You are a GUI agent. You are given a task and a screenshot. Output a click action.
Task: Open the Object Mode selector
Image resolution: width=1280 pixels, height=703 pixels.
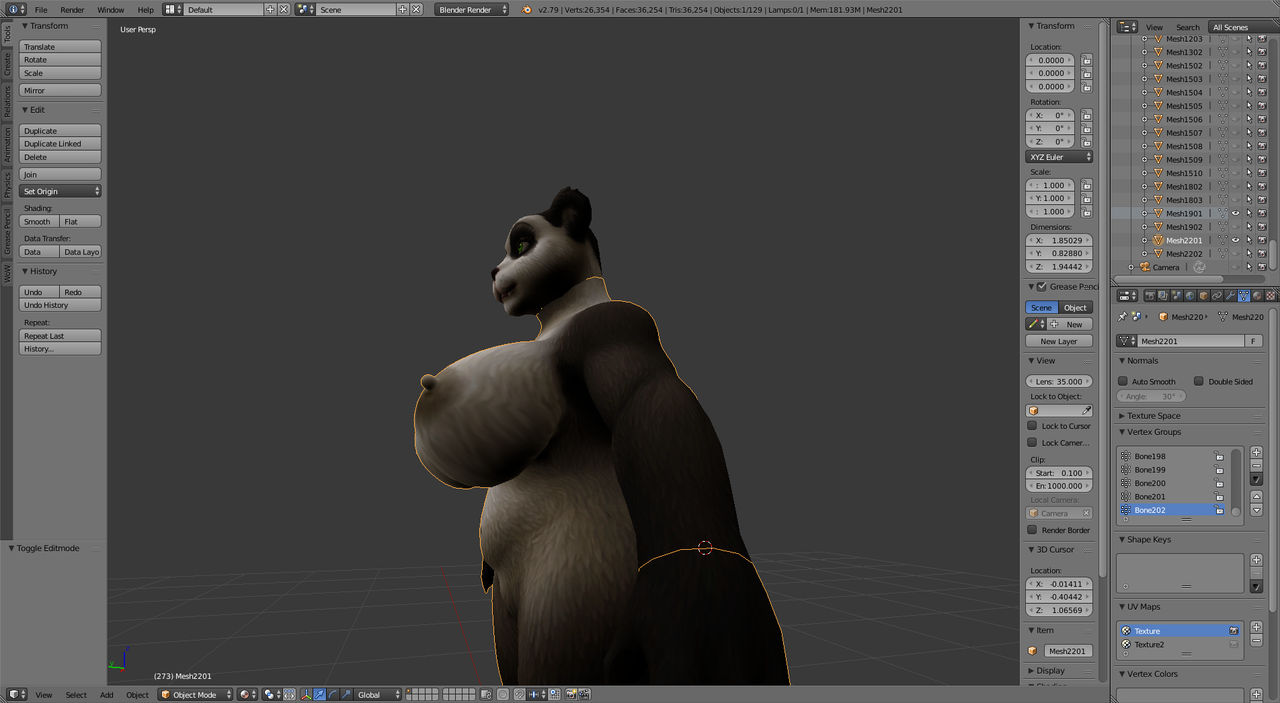196,694
